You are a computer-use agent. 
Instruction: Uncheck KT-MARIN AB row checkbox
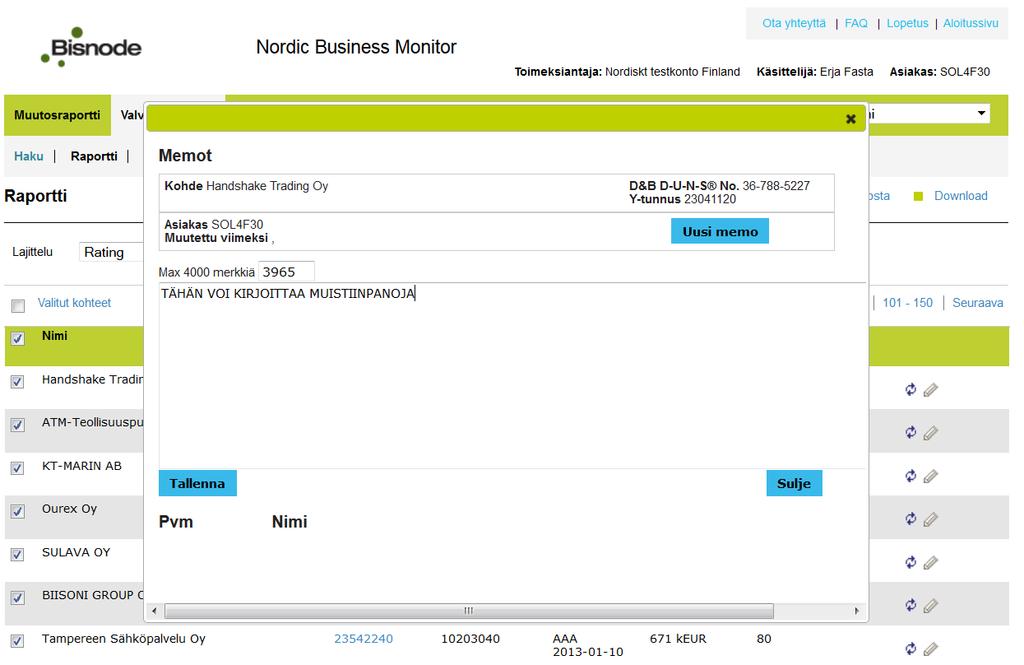(x=18, y=468)
